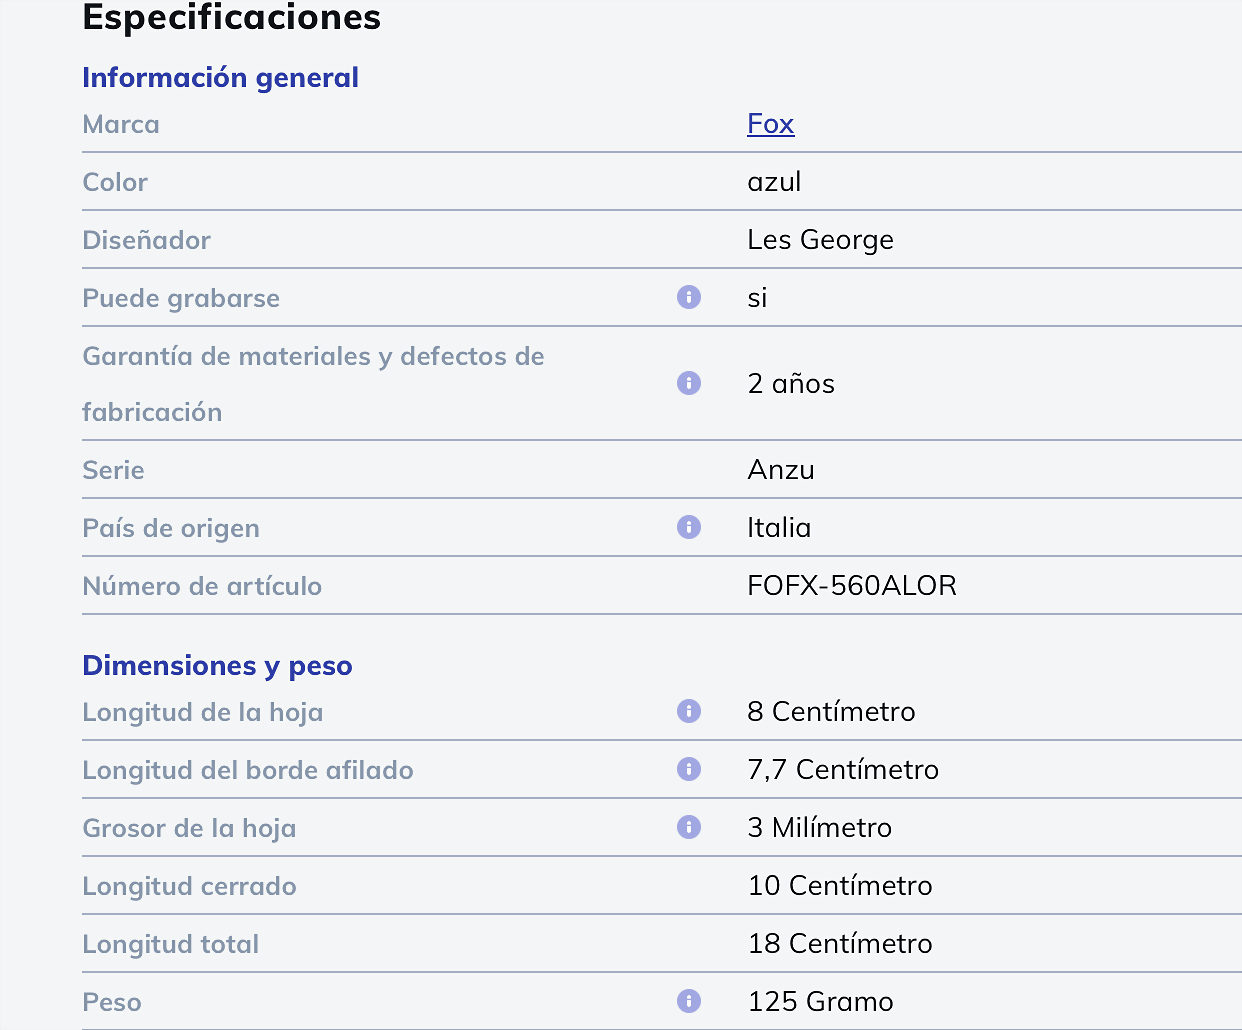The height and width of the screenshot is (1030, 1242).
Task: Click the Longitud cerrado label
Action: pos(189,886)
